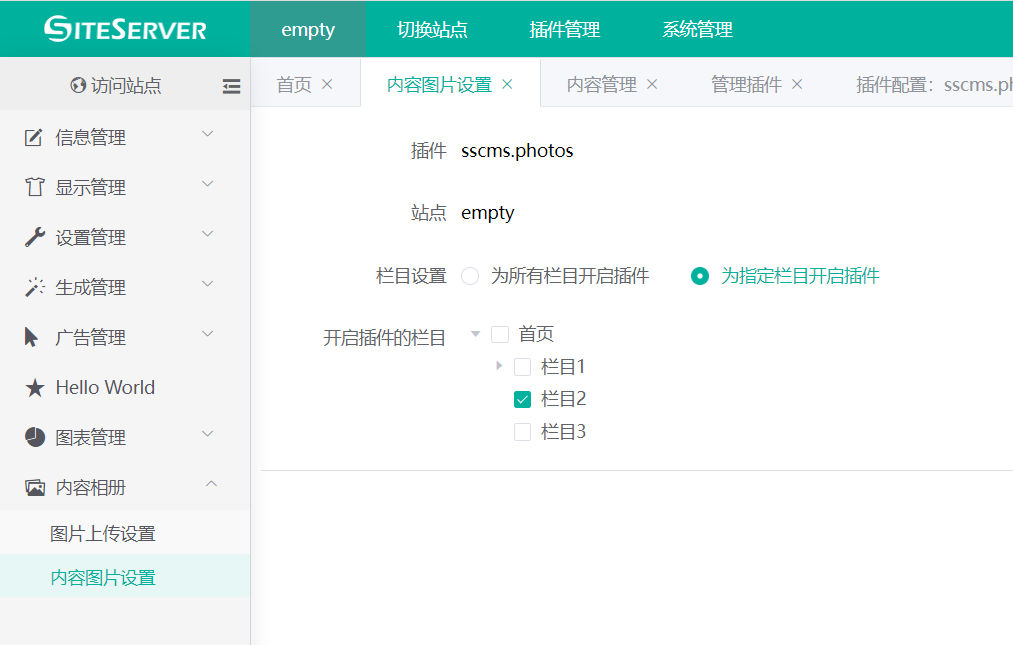Open 插件管理 in the top menu

[x=565, y=30]
